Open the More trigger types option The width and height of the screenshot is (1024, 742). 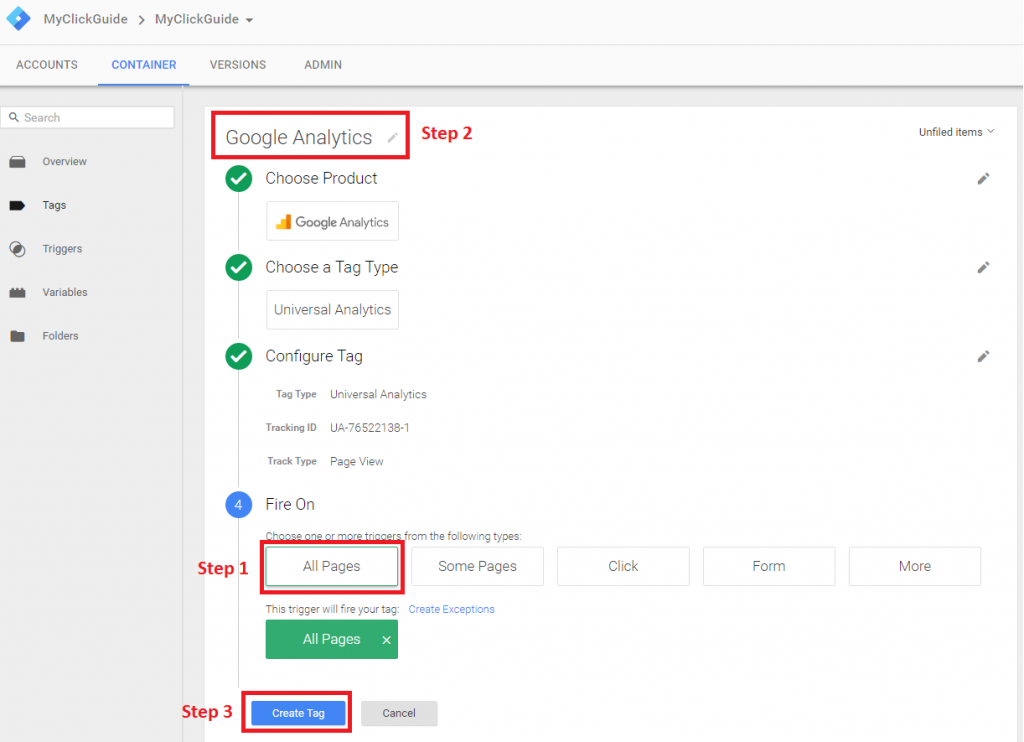[914, 566]
